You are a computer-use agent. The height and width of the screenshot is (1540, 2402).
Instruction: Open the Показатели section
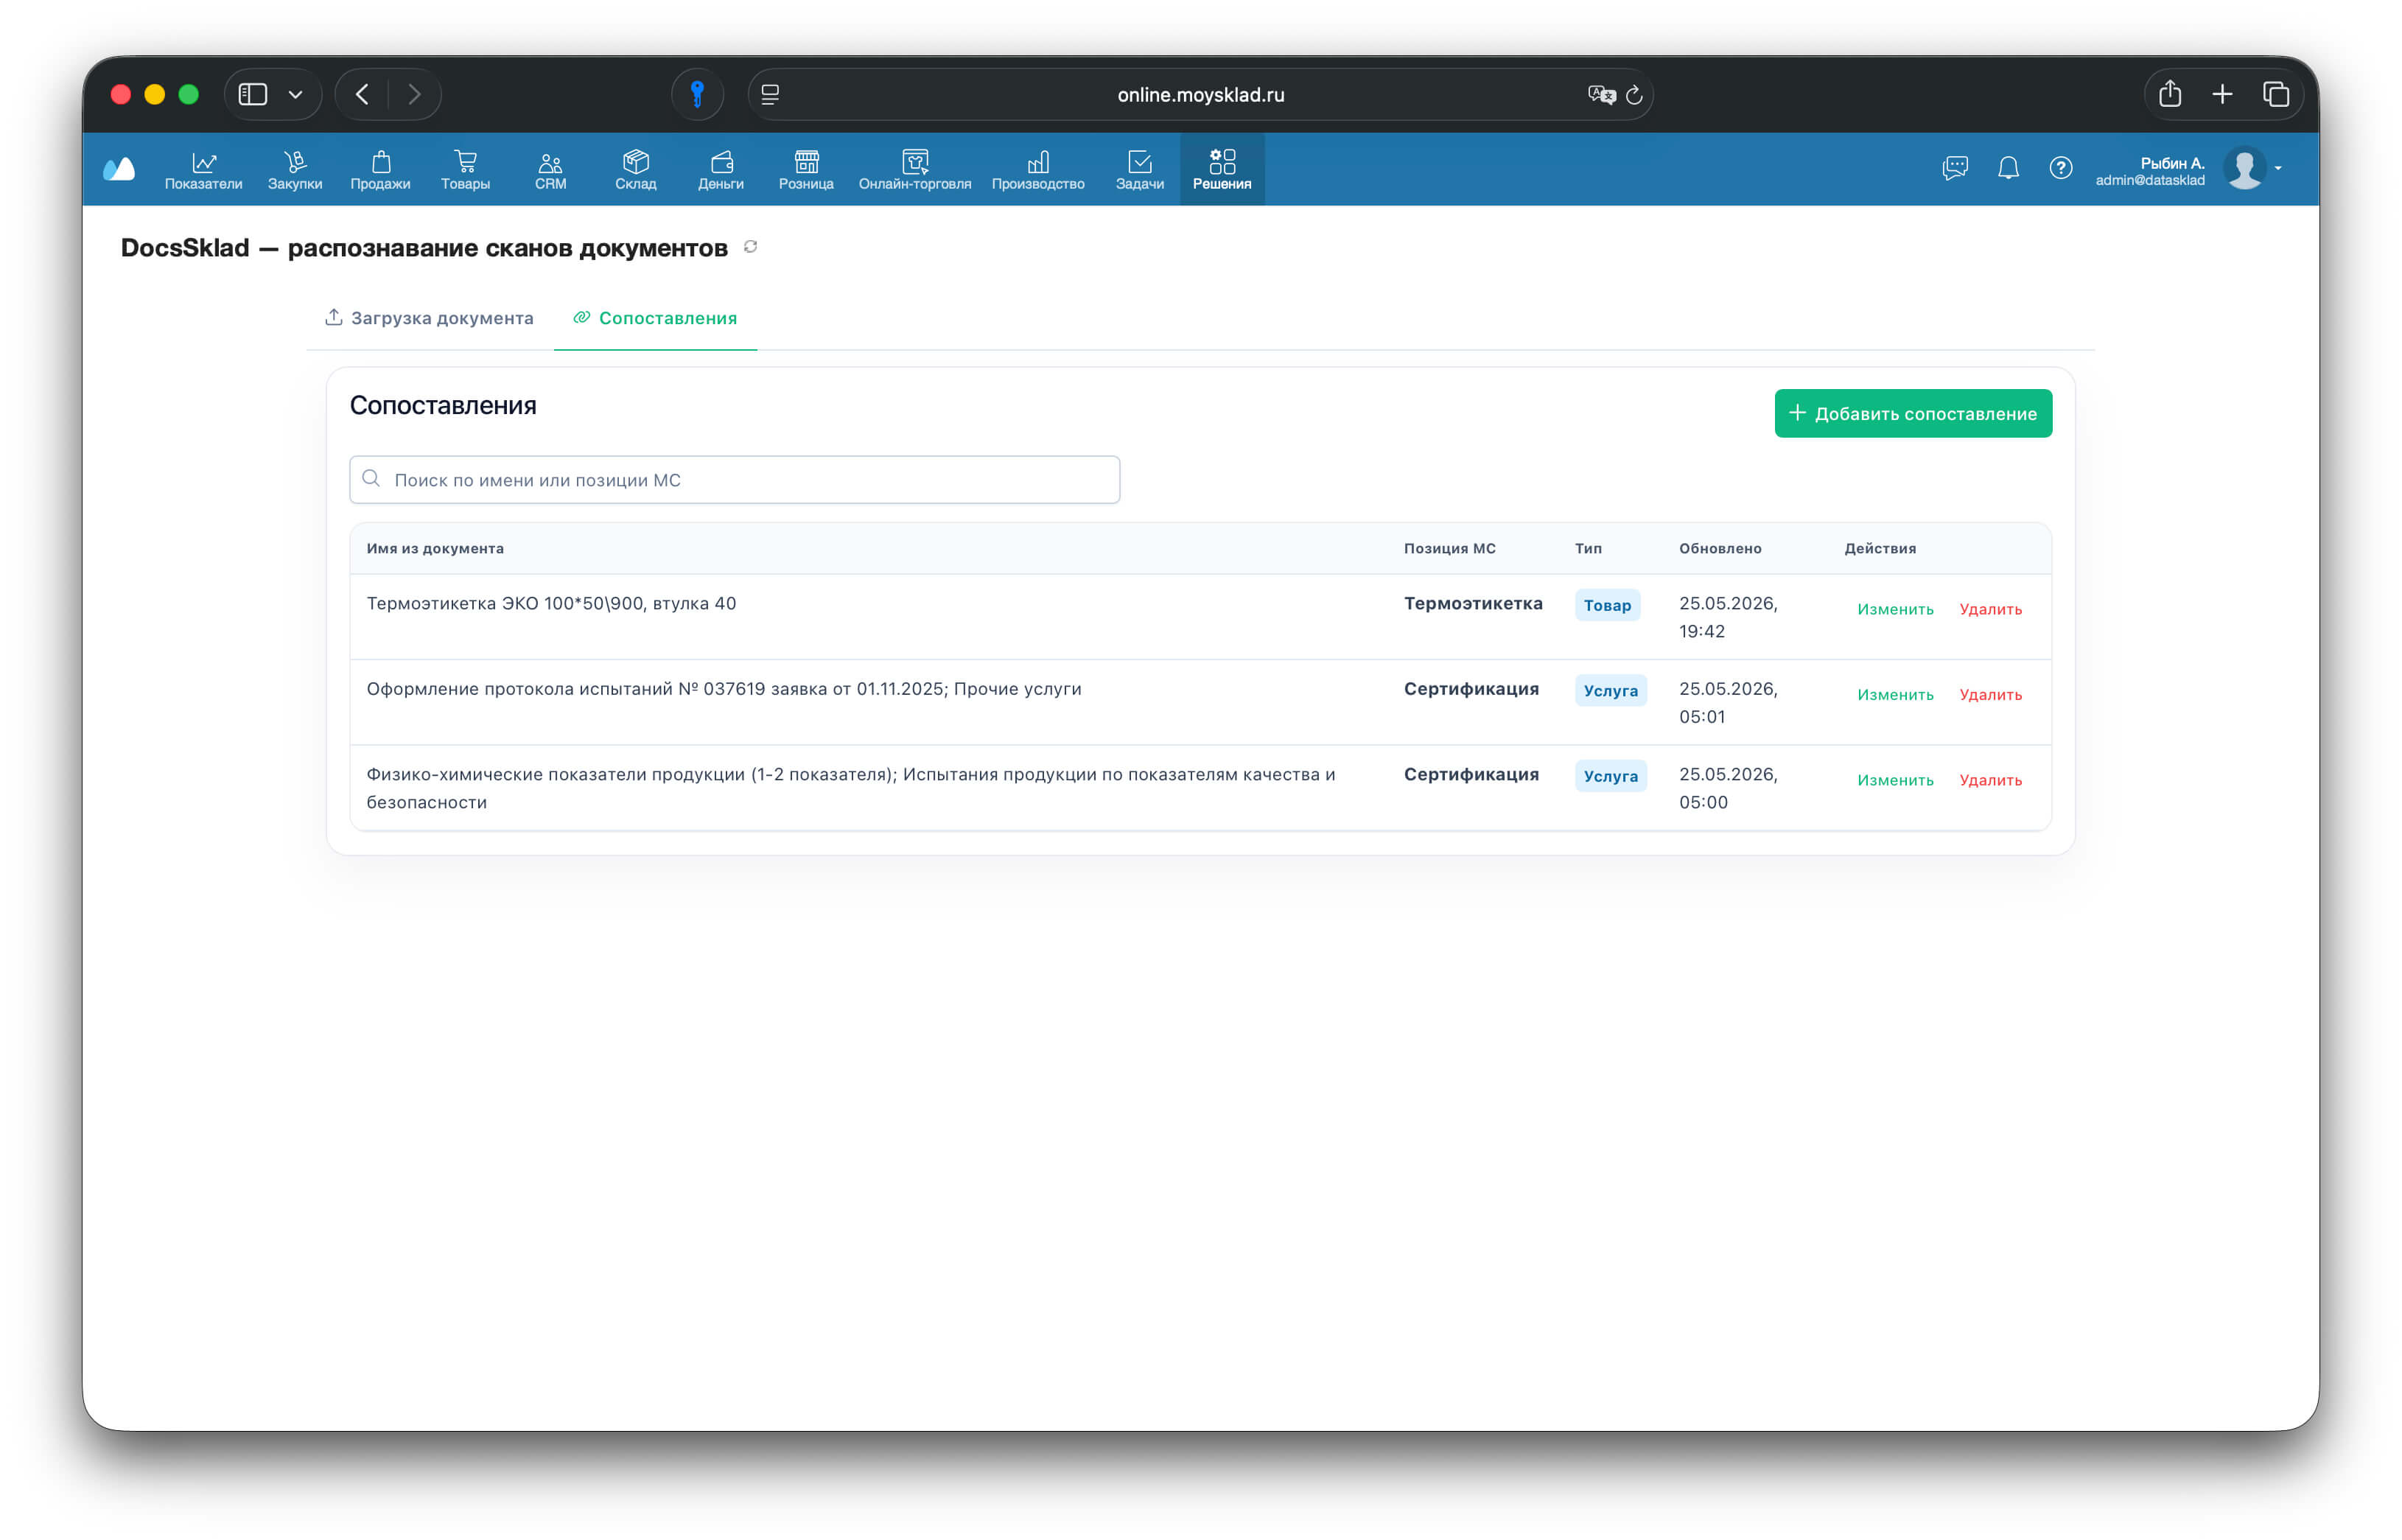[x=203, y=170]
